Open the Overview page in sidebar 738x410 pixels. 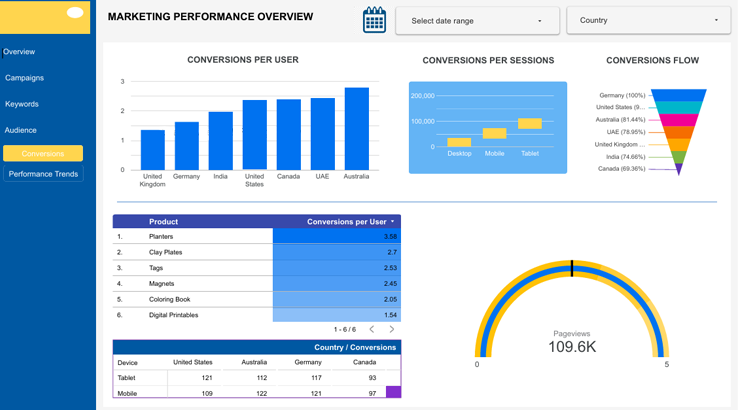point(19,52)
